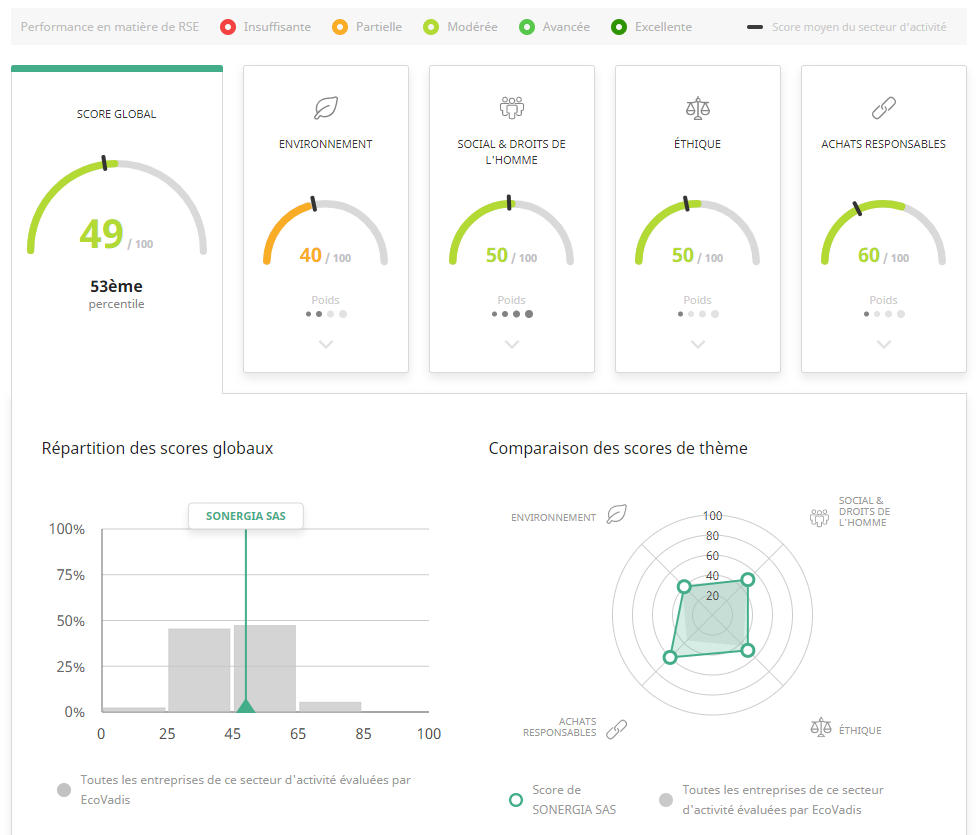
Task: Click the leaf icon beside radar Environnement label
Action: 617,515
